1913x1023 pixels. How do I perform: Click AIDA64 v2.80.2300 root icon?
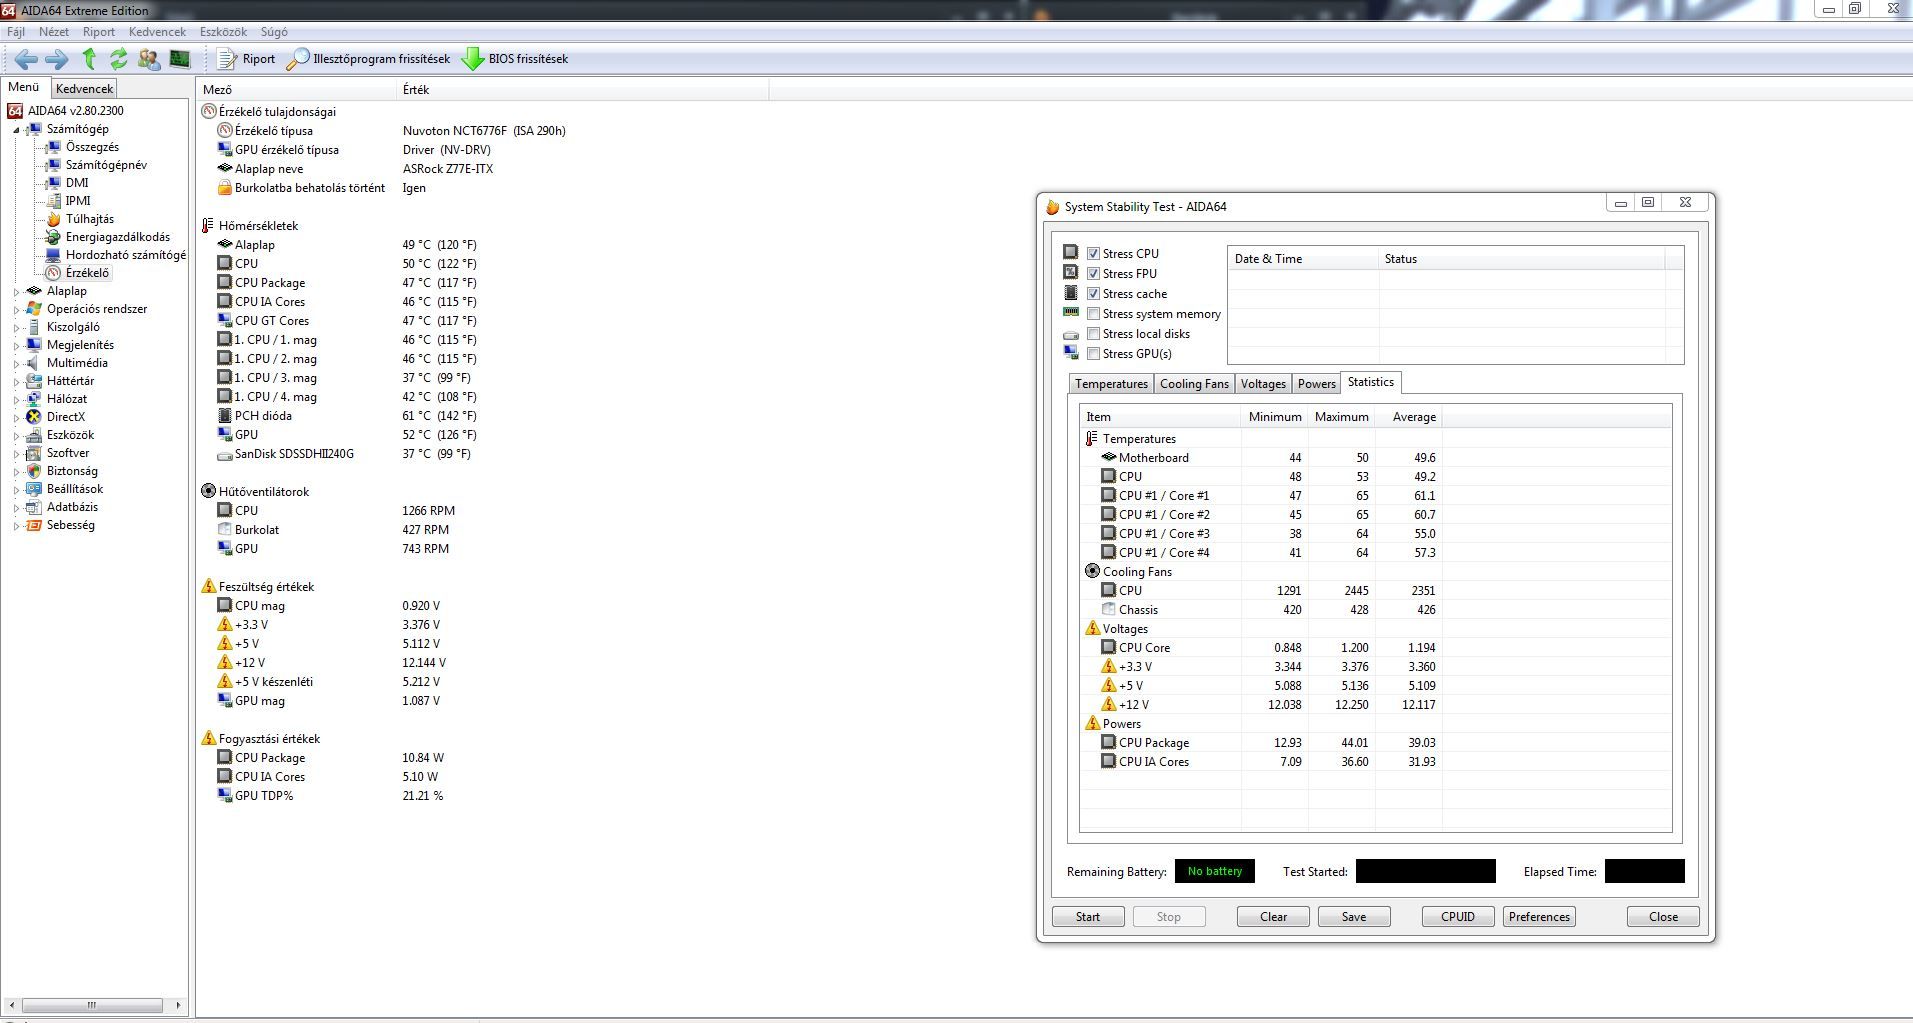click(15, 111)
